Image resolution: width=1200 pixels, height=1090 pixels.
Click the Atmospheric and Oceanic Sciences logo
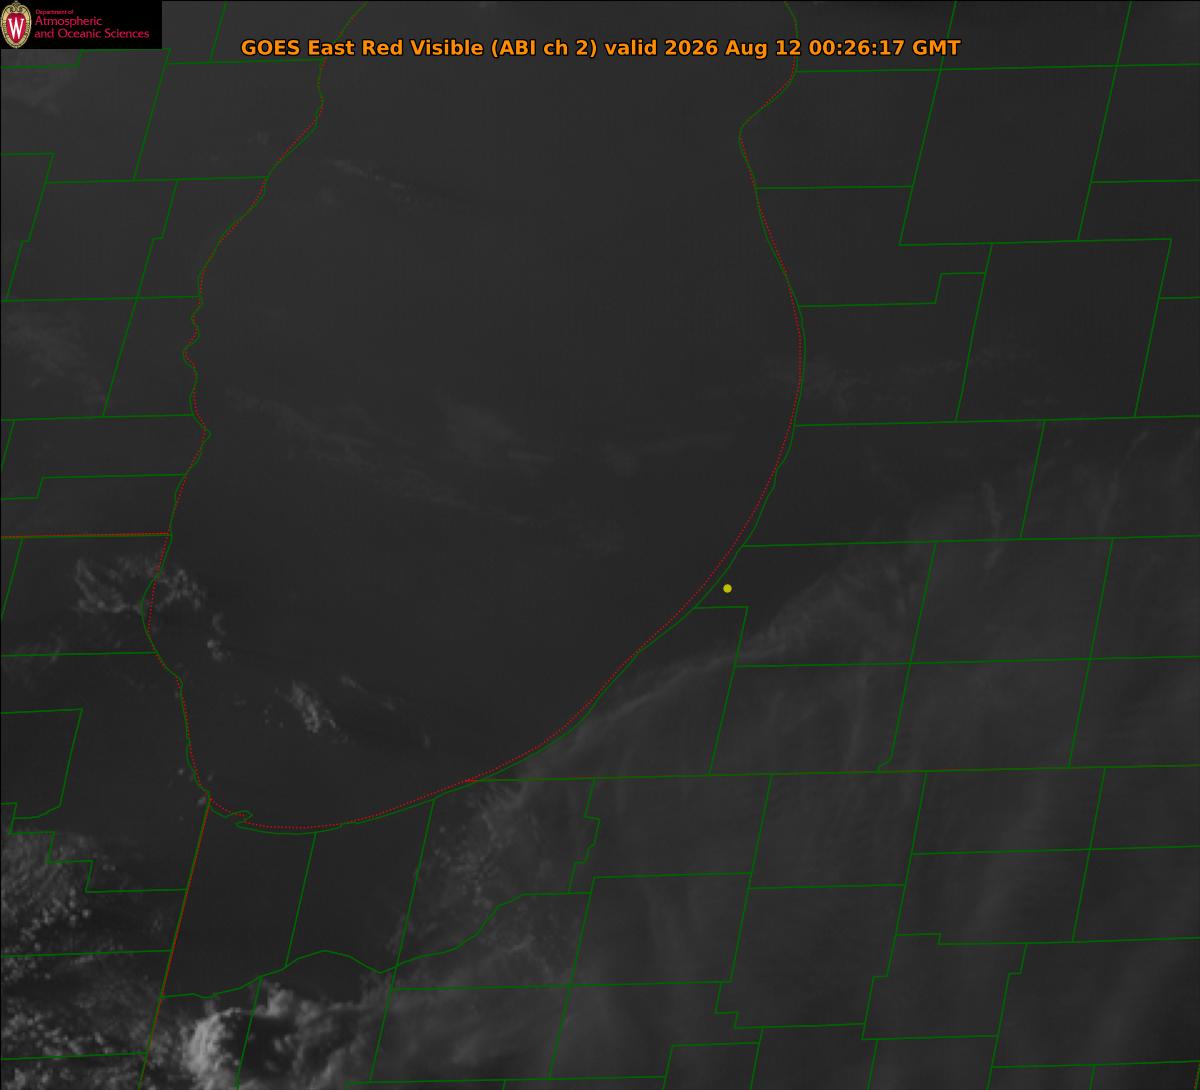pyautogui.click(x=80, y=25)
